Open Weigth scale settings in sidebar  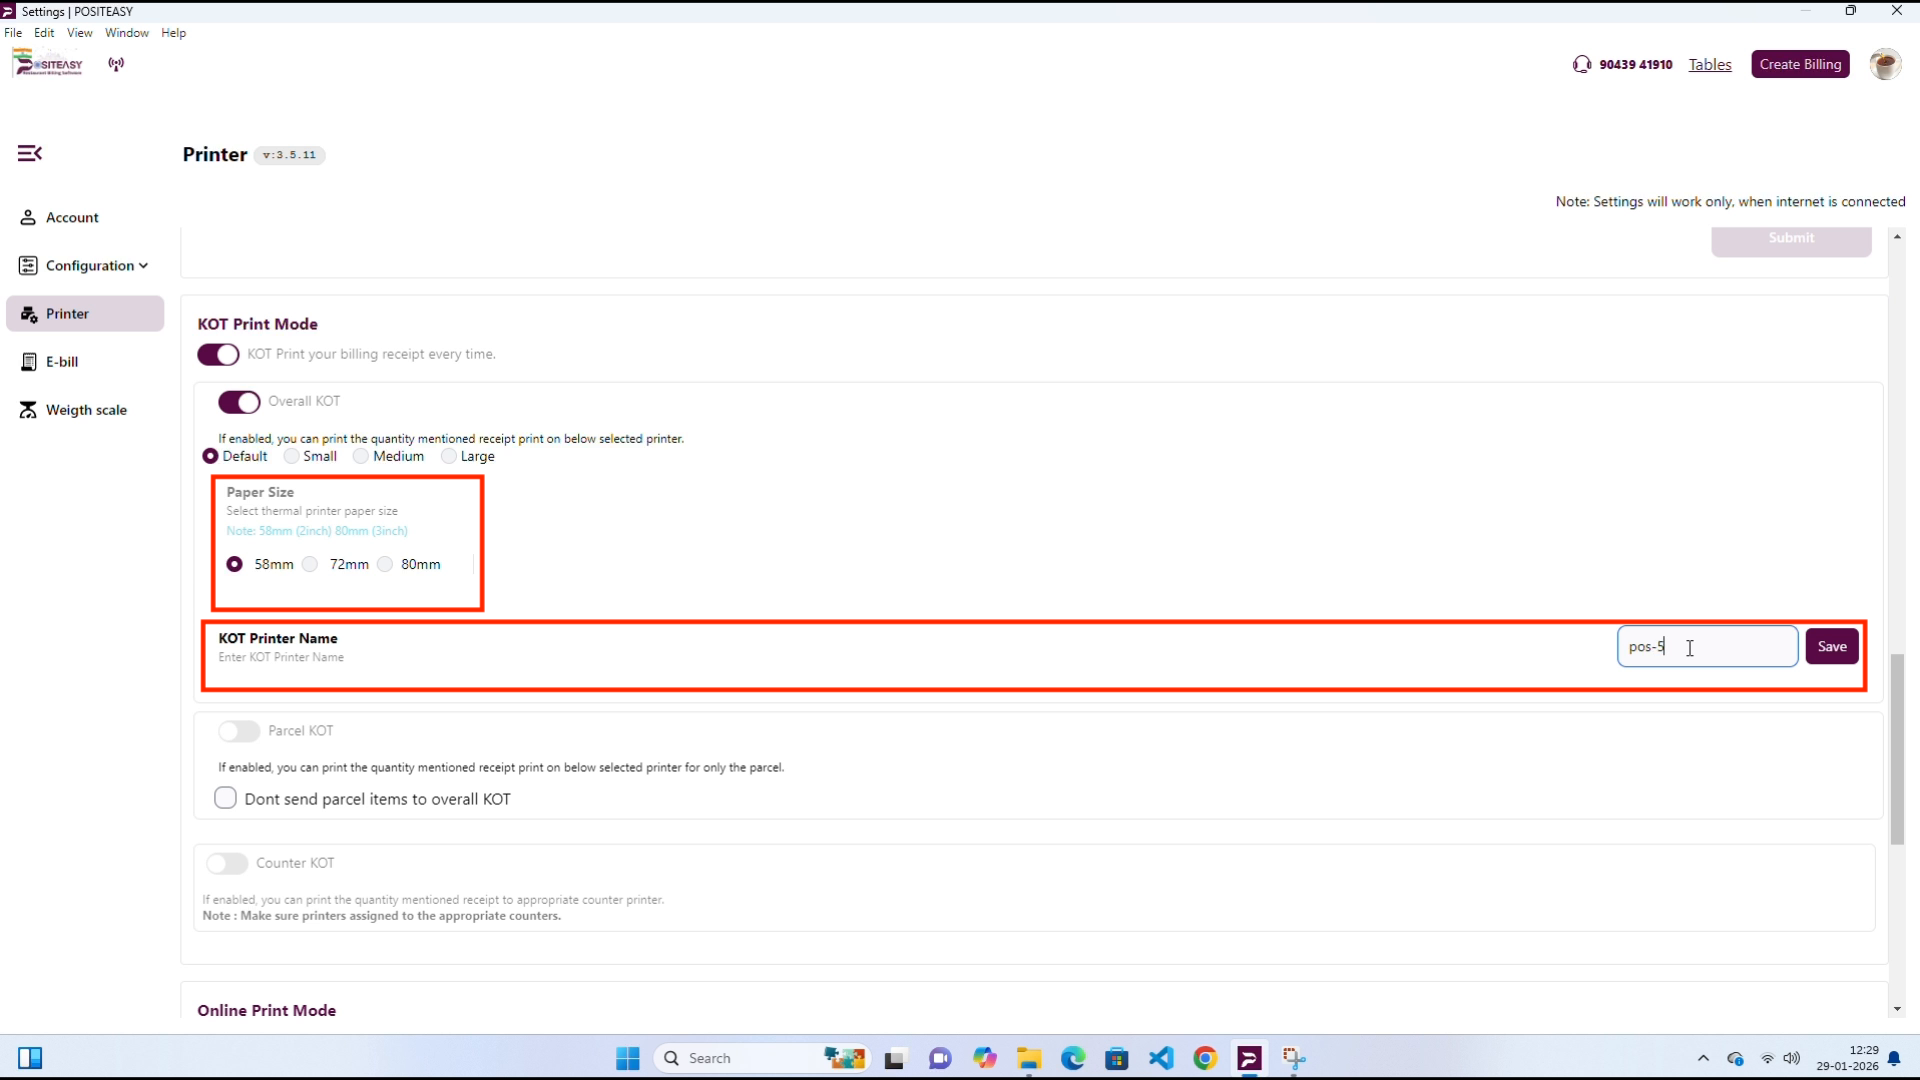86,410
